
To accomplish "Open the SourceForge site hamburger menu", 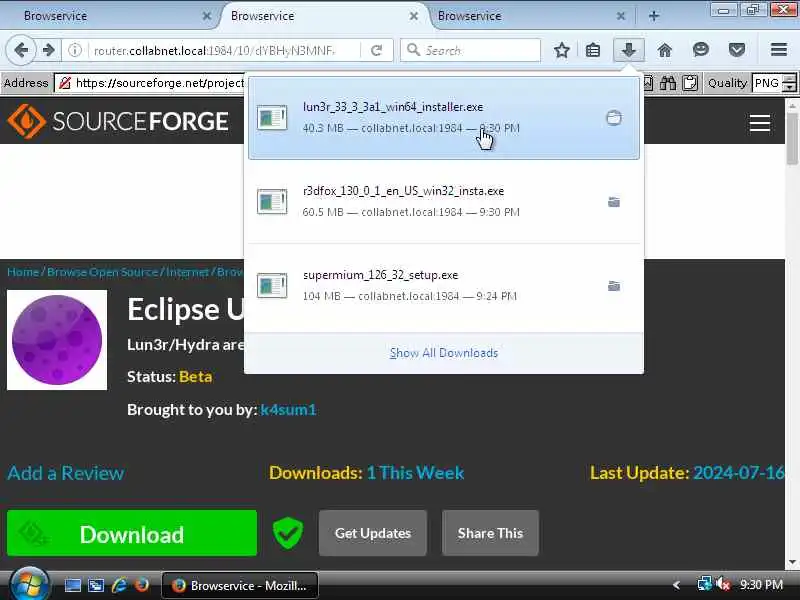I will coord(760,122).
